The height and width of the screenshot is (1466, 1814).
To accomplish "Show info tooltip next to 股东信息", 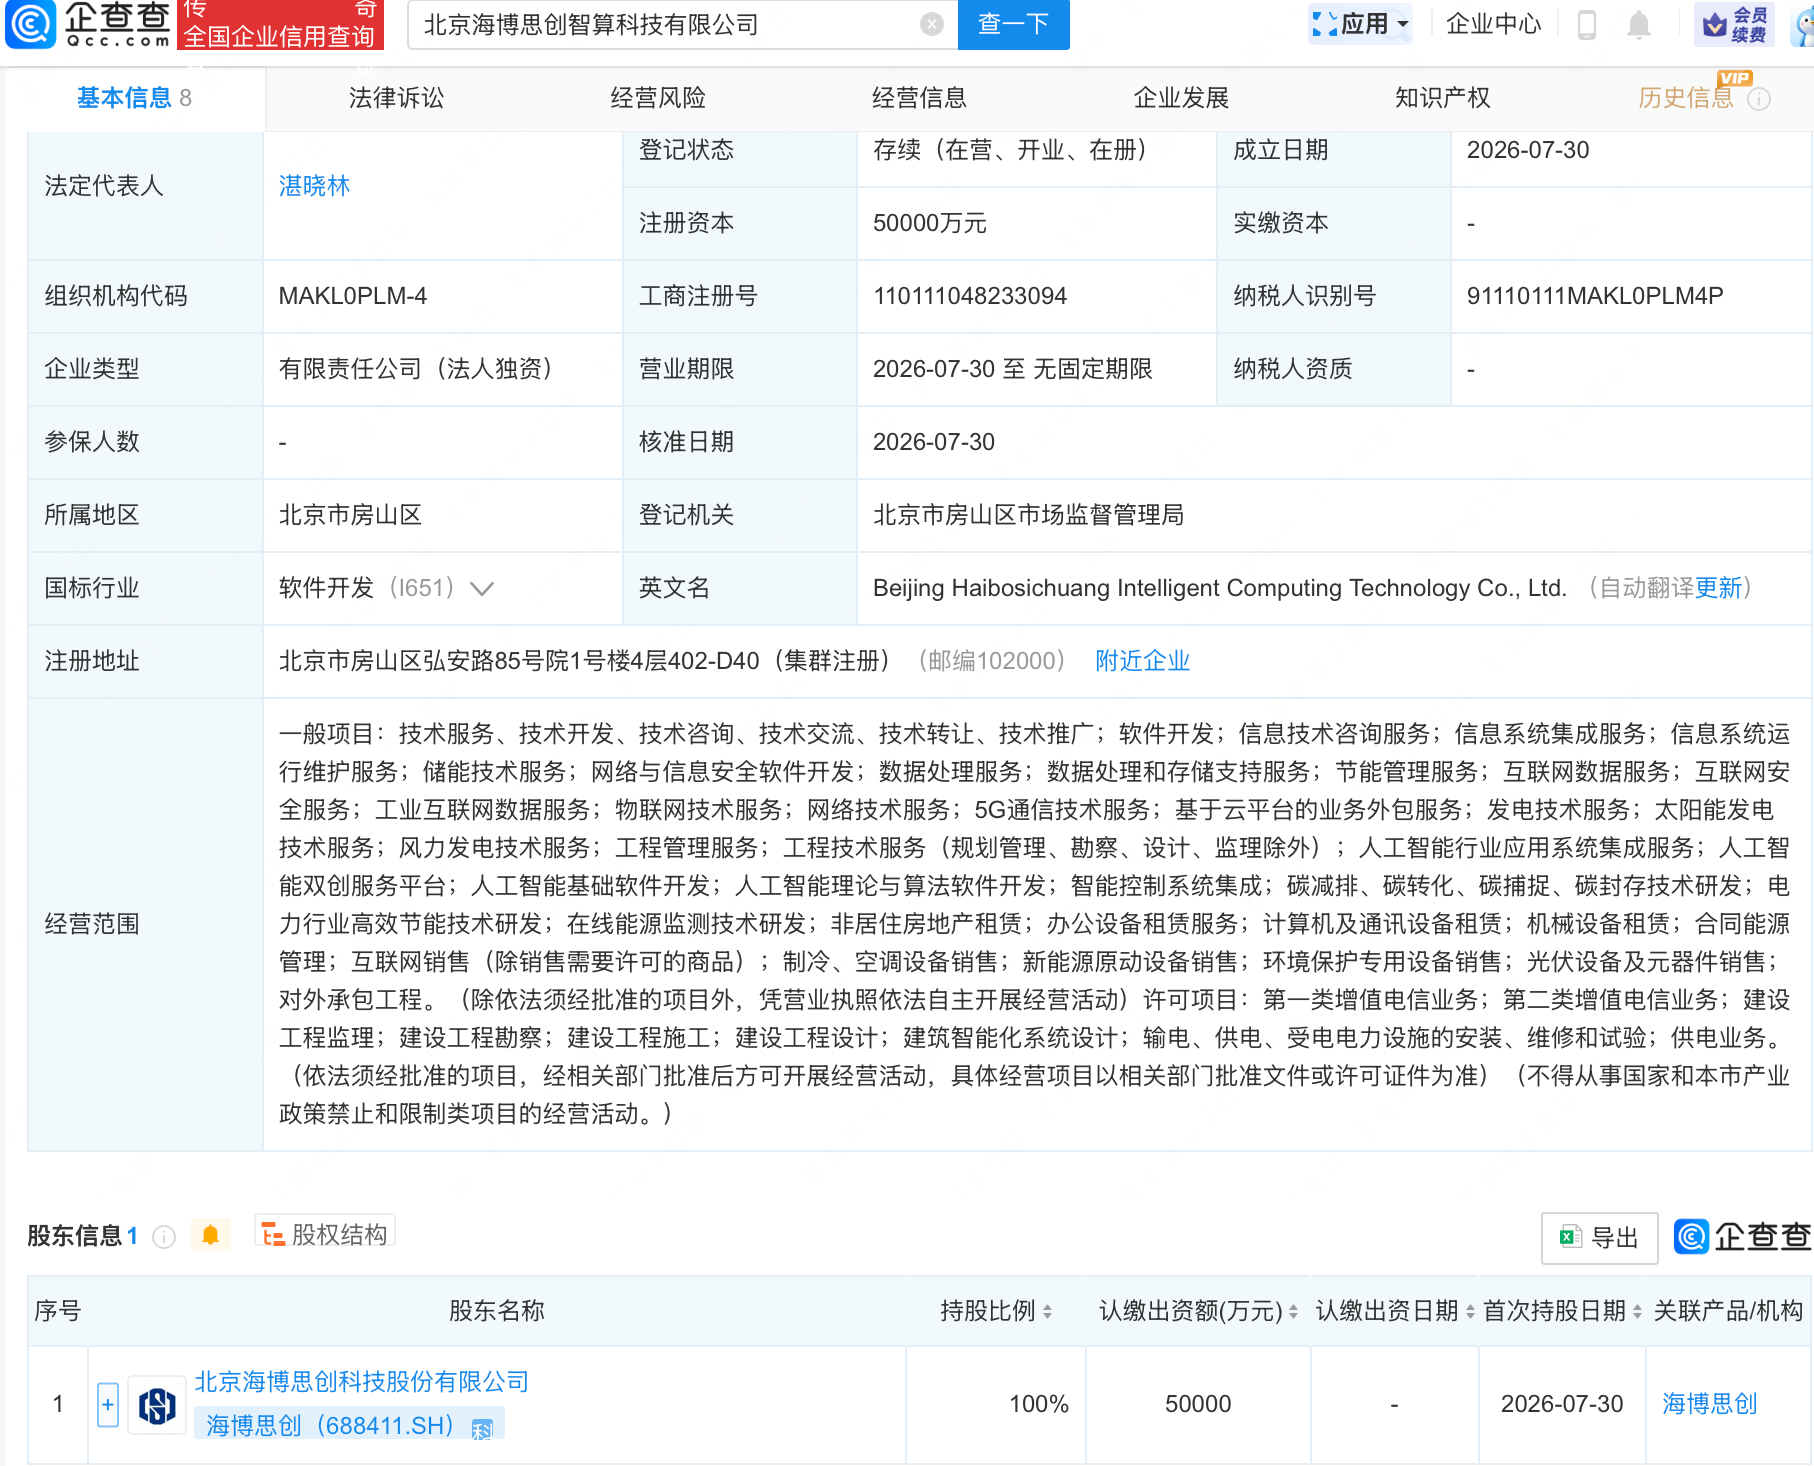I will 164,1237.
